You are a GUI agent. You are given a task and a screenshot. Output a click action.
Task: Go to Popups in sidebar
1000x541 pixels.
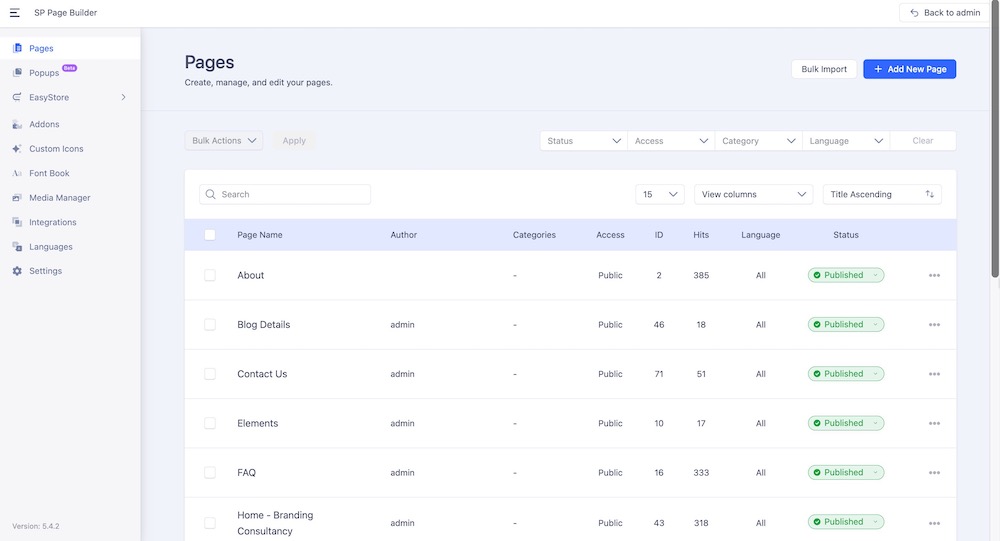coord(44,73)
